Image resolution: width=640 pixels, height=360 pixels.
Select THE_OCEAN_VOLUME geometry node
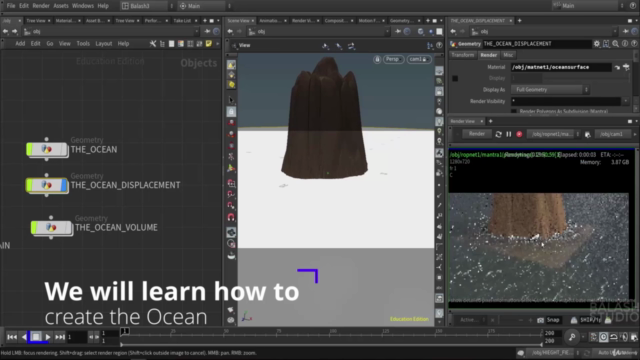coord(51,227)
